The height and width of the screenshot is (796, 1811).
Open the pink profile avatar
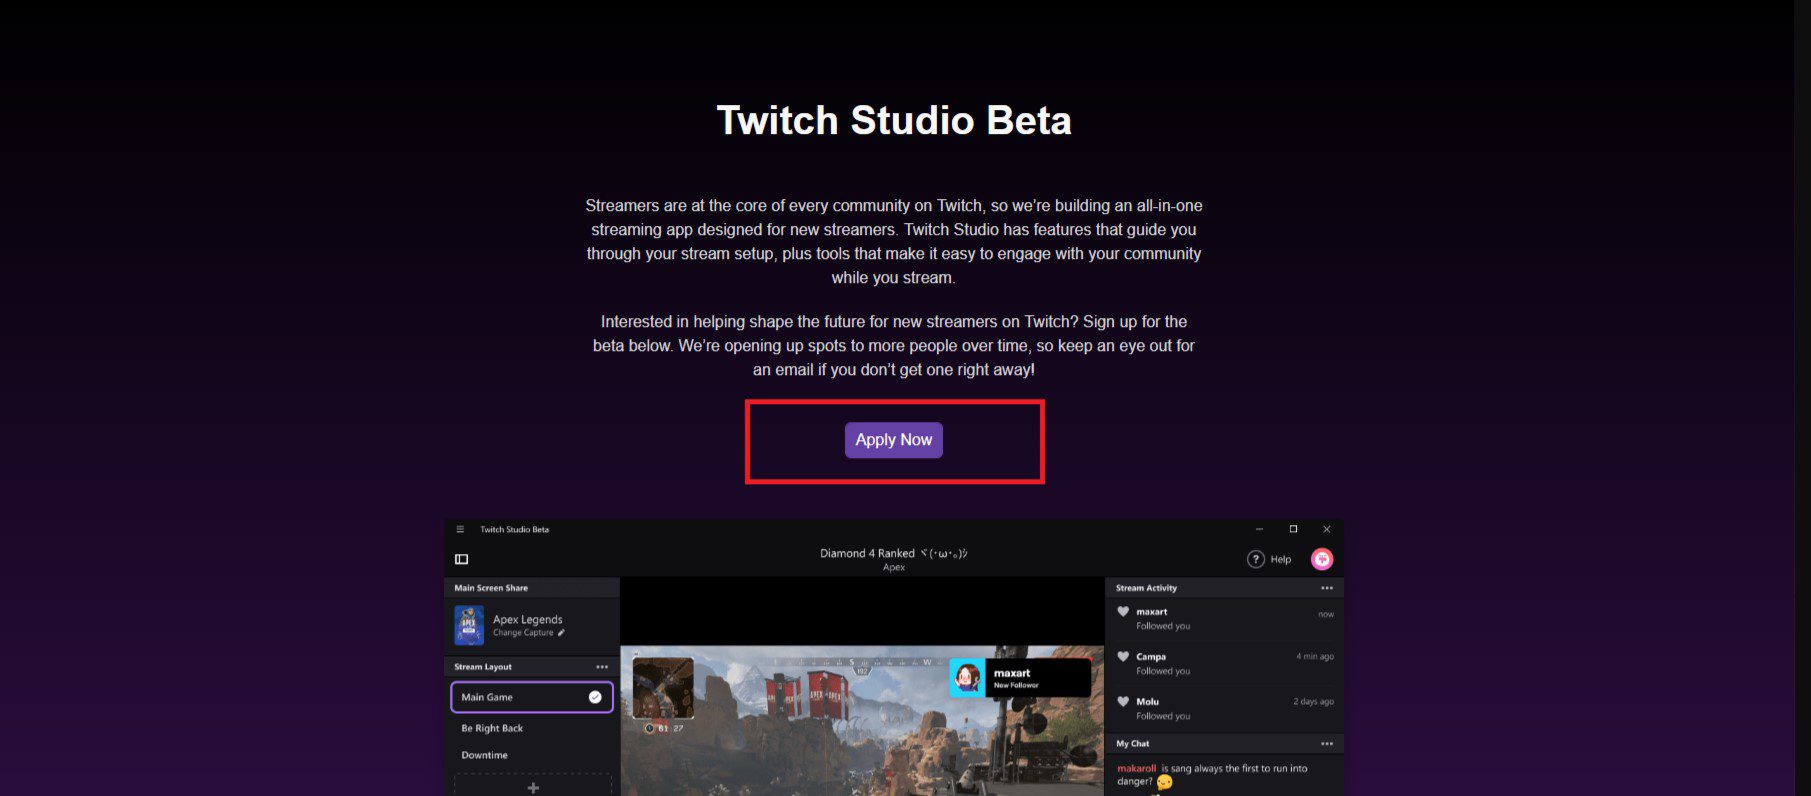pyautogui.click(x=1322, y=559)
